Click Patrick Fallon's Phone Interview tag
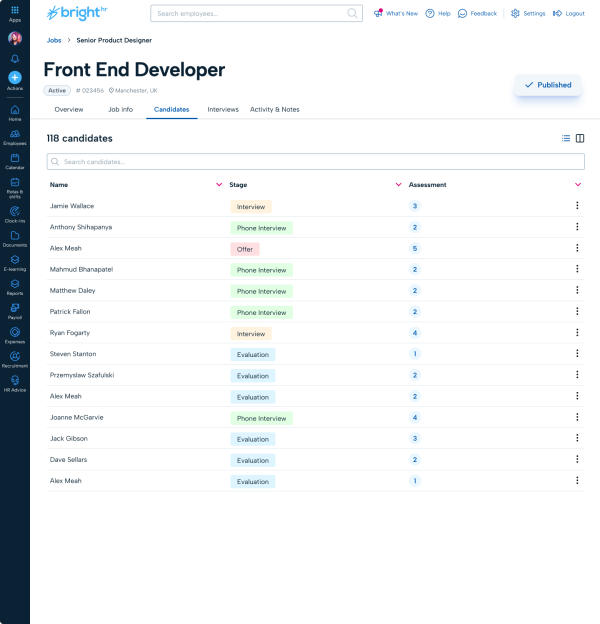Viewport: 600px width, 624px height. pyautogui.click(x=262, y=312)
